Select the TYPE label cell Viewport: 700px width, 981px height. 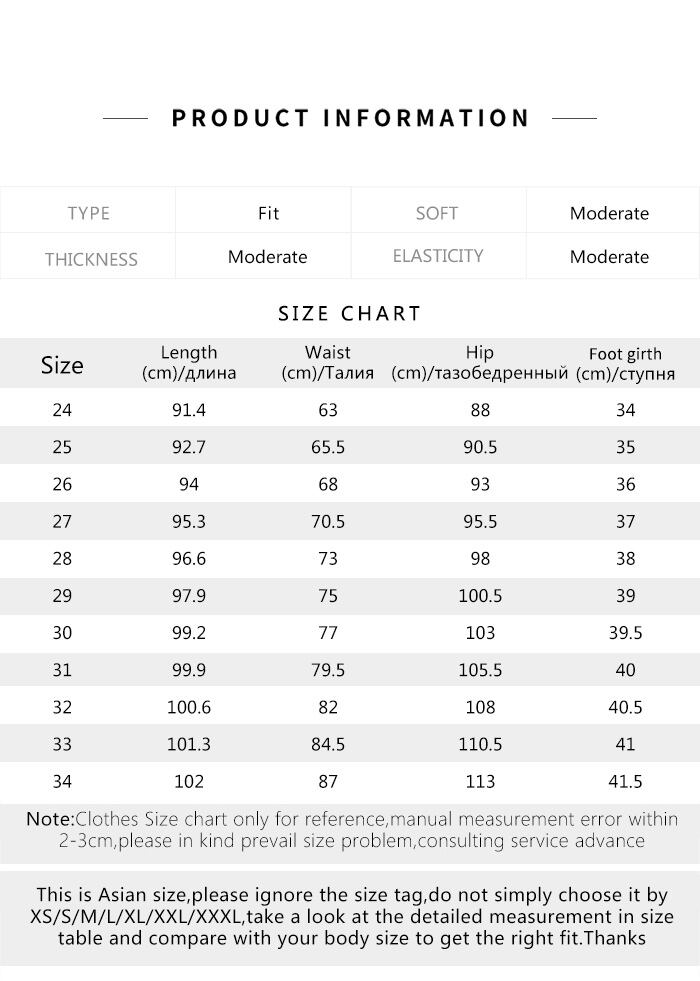89,213
